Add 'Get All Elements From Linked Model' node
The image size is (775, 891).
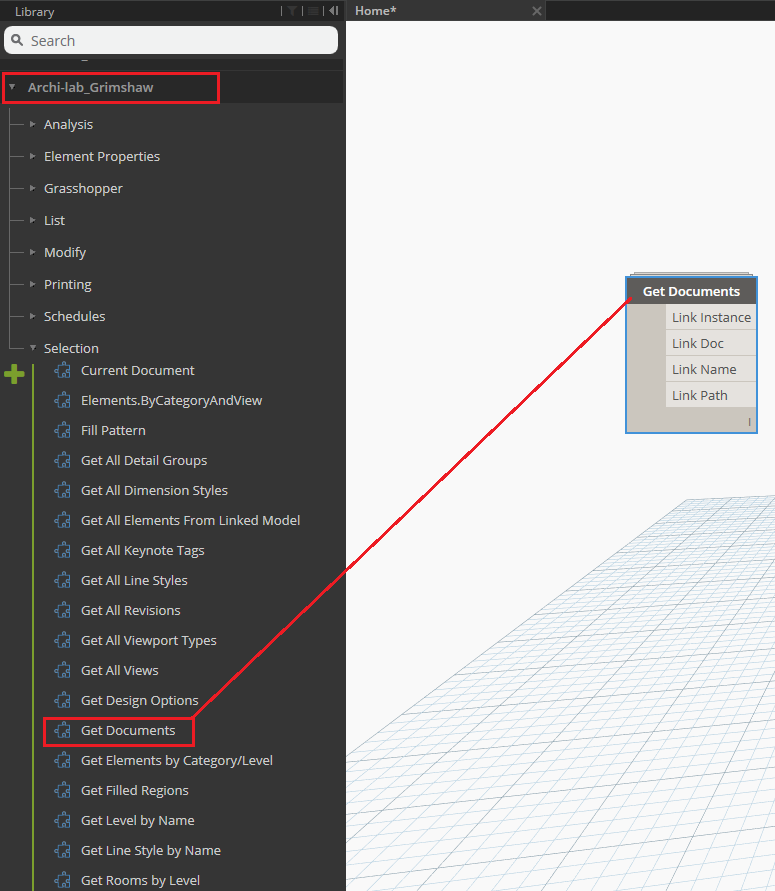pos(190,521)
